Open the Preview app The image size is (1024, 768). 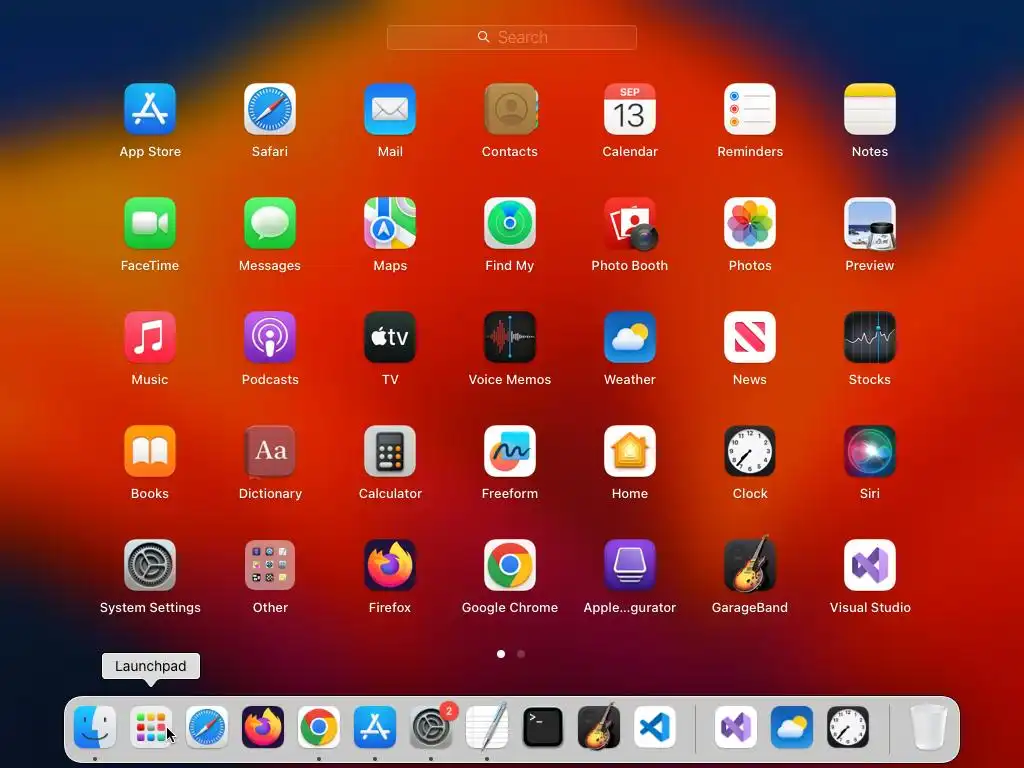pos(870,223)
